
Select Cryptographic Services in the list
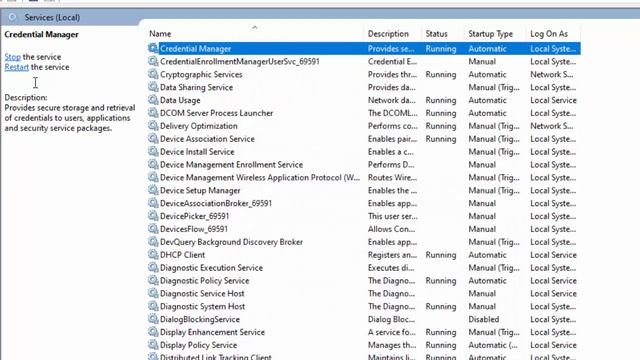(201, 74)
